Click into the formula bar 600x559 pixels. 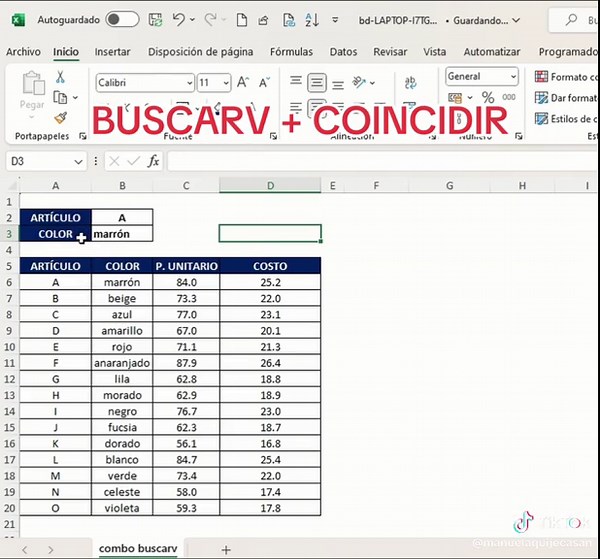[383, 161]
